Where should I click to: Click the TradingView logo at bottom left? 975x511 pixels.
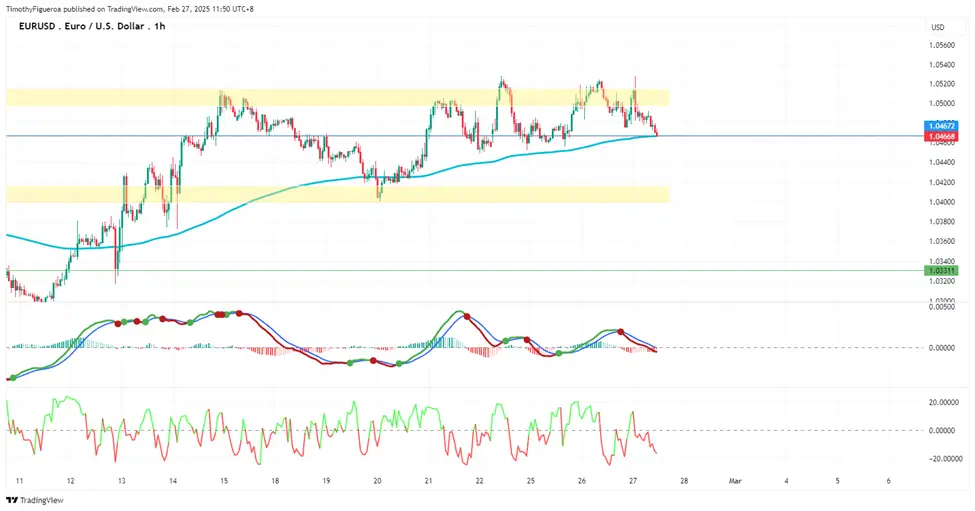pos(35,500)
